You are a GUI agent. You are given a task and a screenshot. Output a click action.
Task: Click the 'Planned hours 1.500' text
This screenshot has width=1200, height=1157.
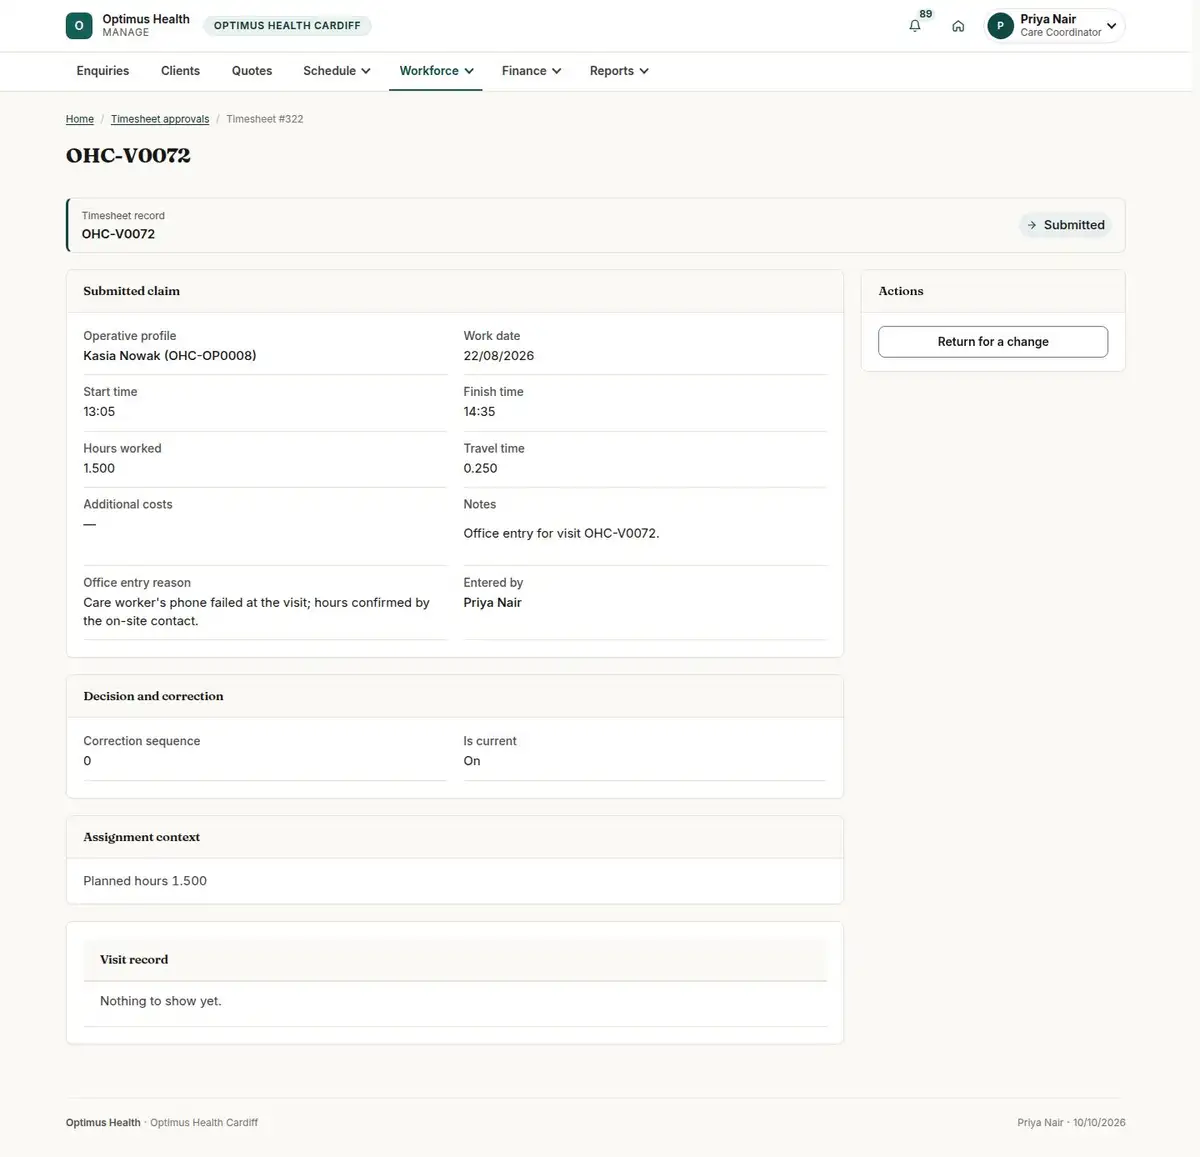click(145, 881)
